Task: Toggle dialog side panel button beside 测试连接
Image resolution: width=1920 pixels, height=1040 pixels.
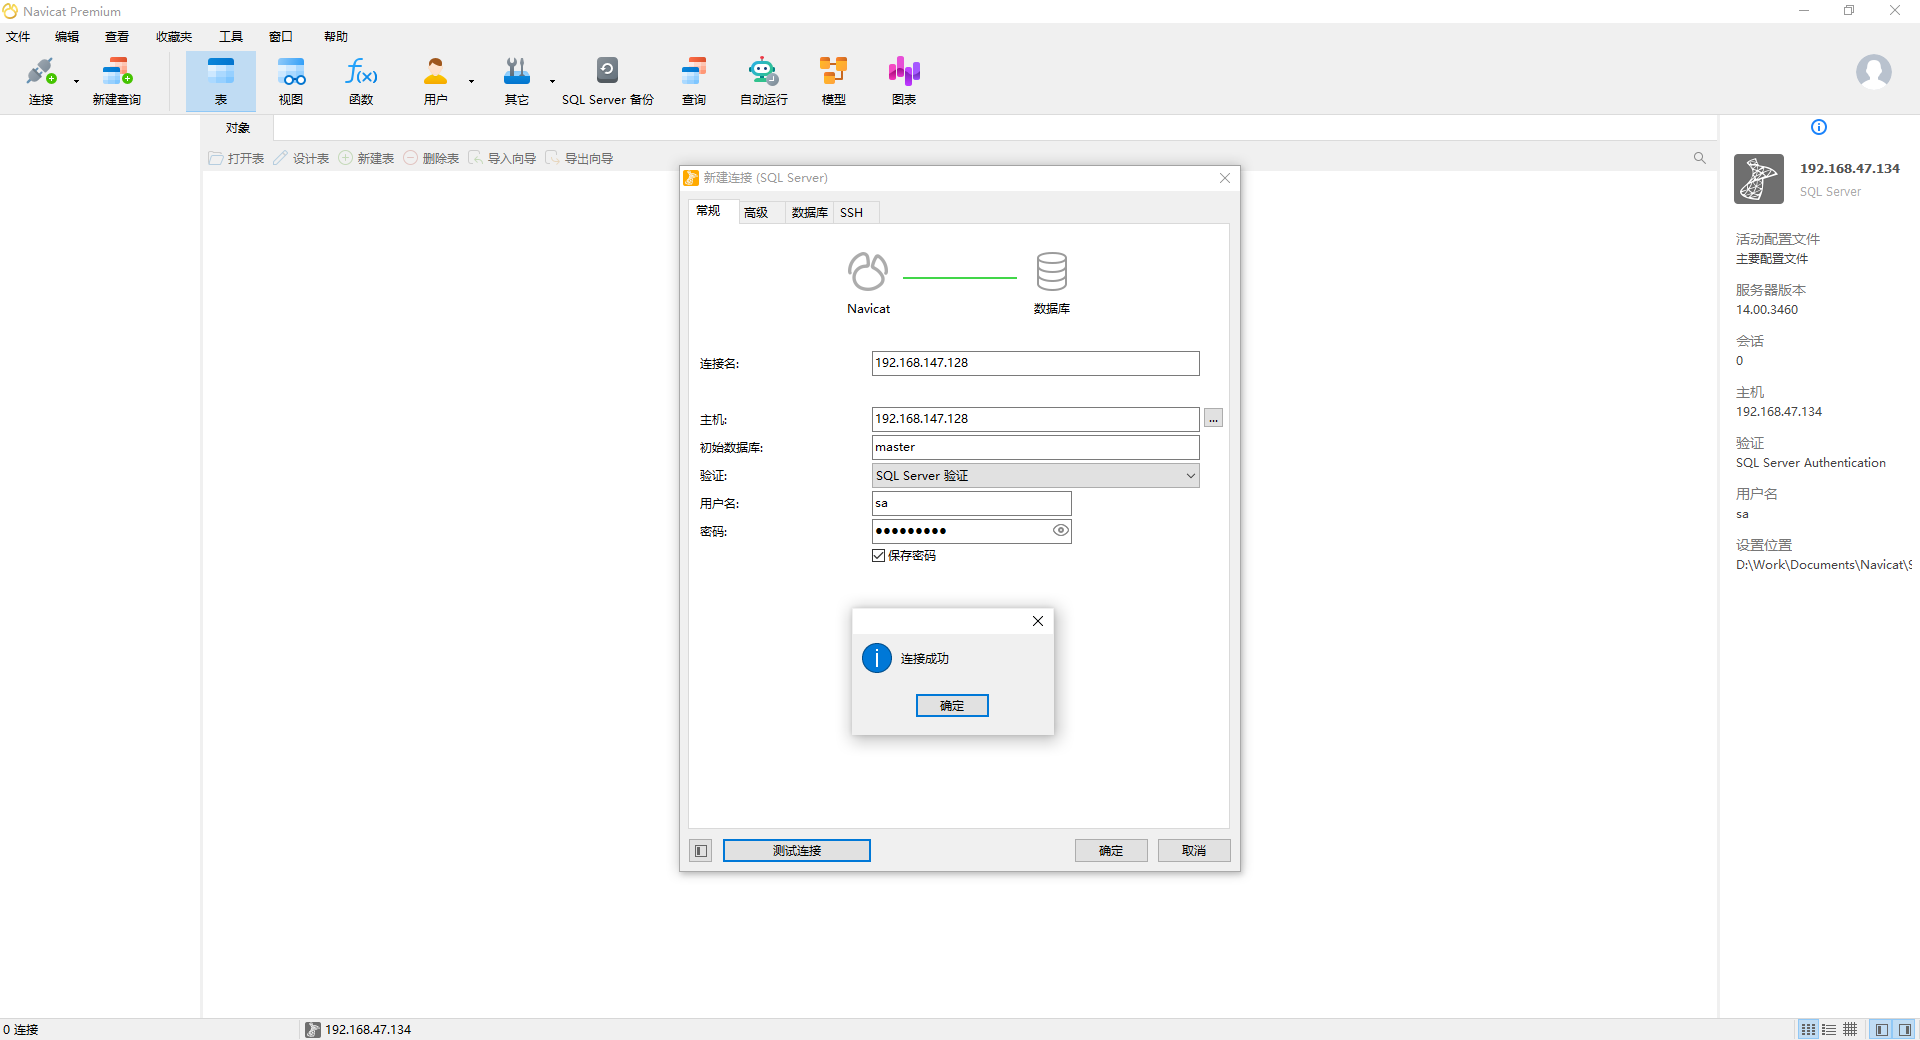Action: (x=701, y=851)
